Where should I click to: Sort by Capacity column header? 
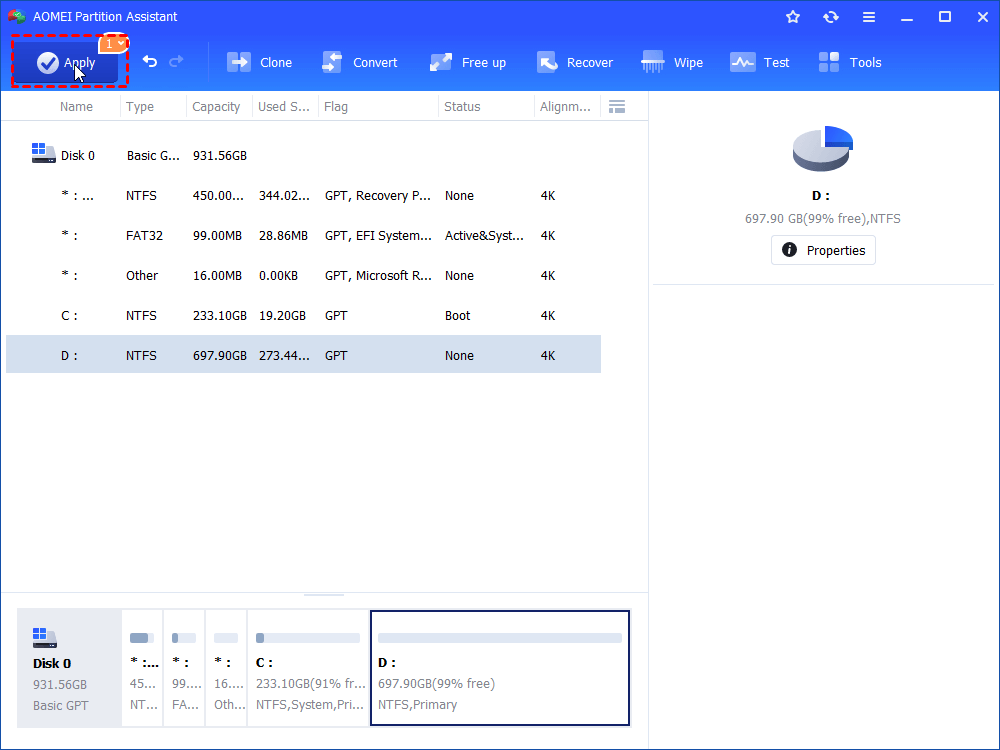click(216, 107)
